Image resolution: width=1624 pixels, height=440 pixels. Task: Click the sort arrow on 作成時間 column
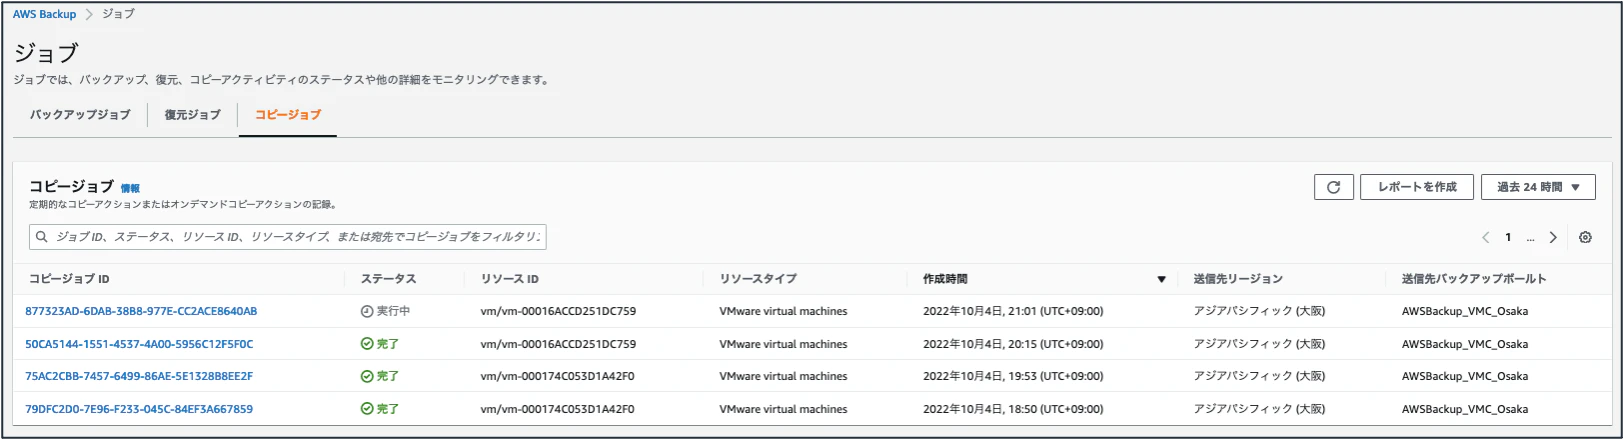coord(1161,279)
